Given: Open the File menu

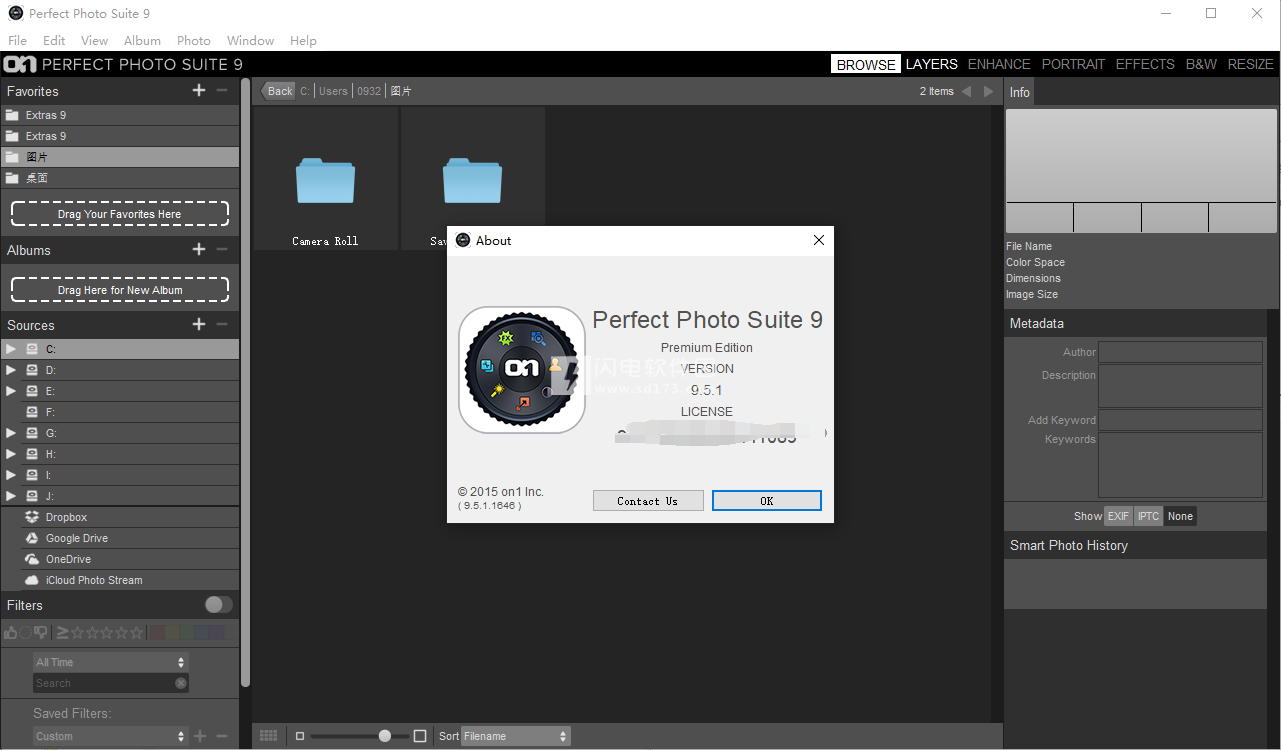Looking at the screenshot, I should click(17, 41).
